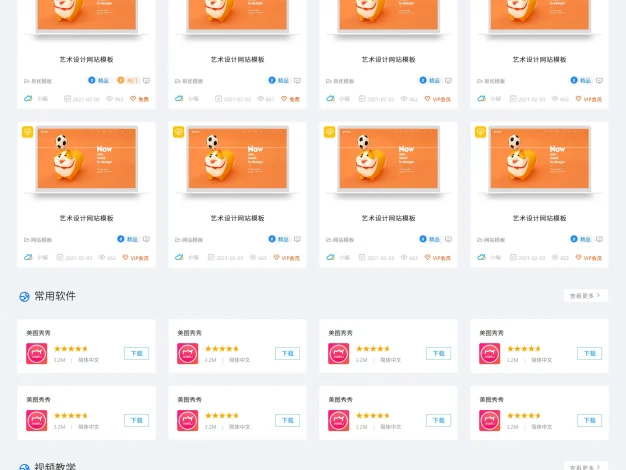Click 下载 button in upper-row fourth software card

589,353
